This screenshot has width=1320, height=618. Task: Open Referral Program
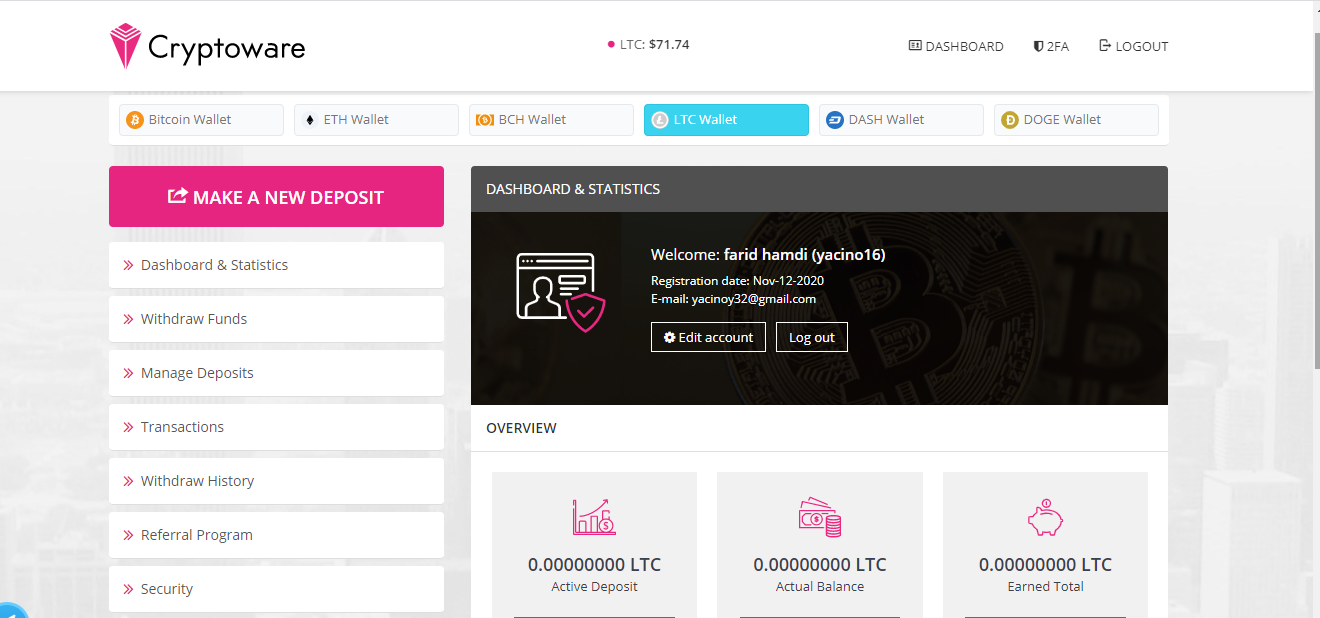click(276, 535)
